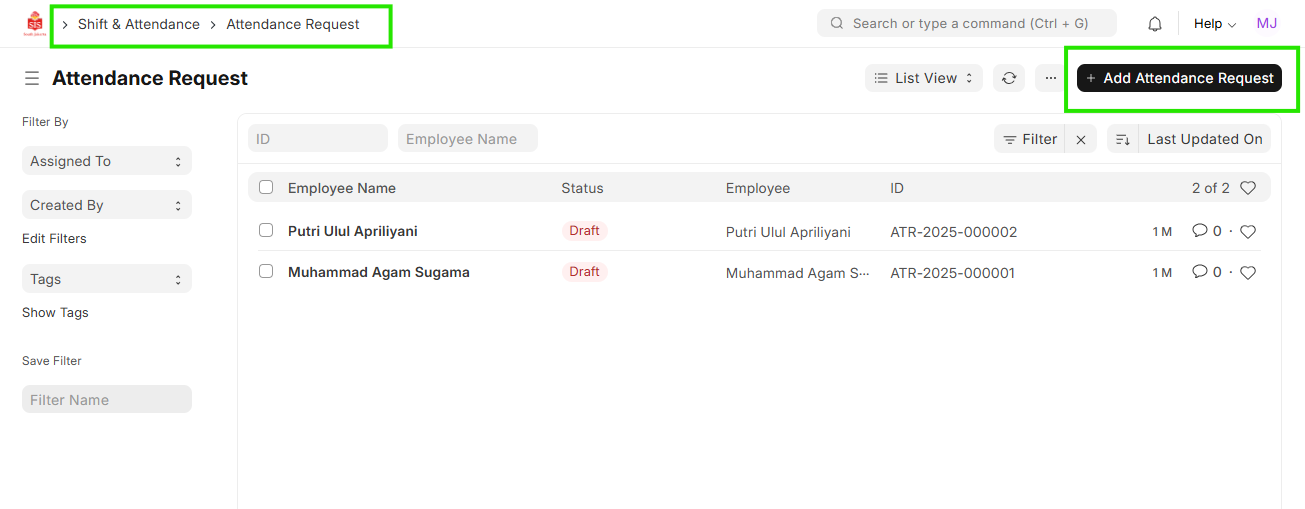The height and width of the screenshot is (509, 1305).
Task: Refresh the attendance request list
Action: pos(1009,78)
